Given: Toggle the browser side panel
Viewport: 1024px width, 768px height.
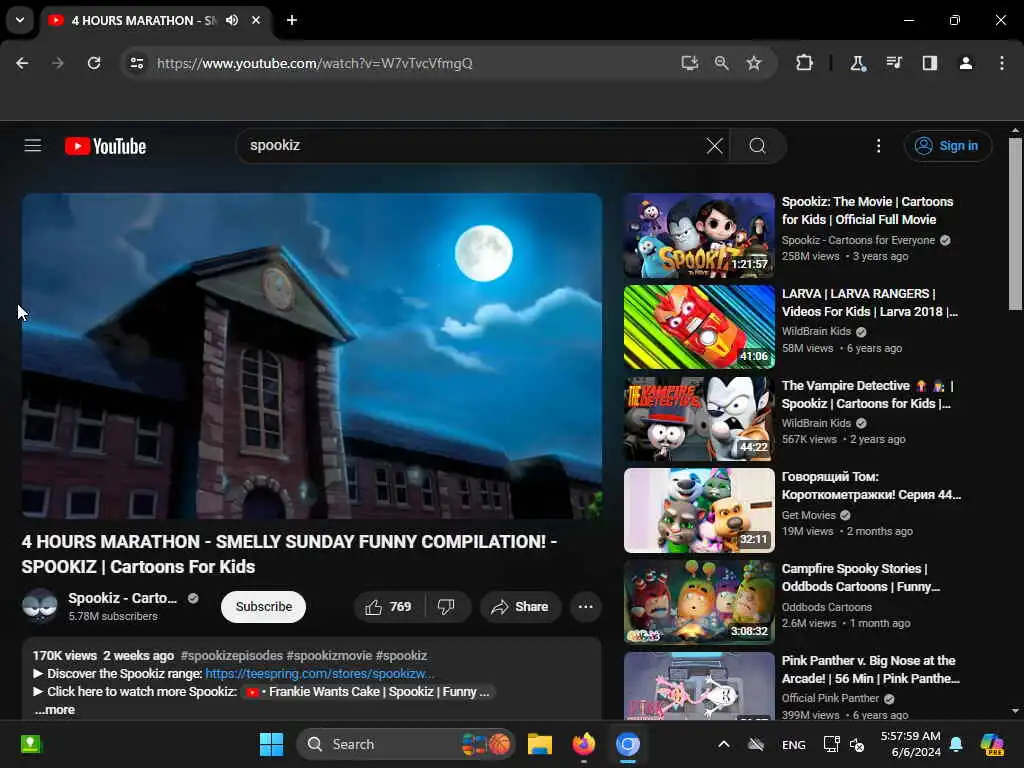Looking at the screenshot, I should [x=929, y=63].
